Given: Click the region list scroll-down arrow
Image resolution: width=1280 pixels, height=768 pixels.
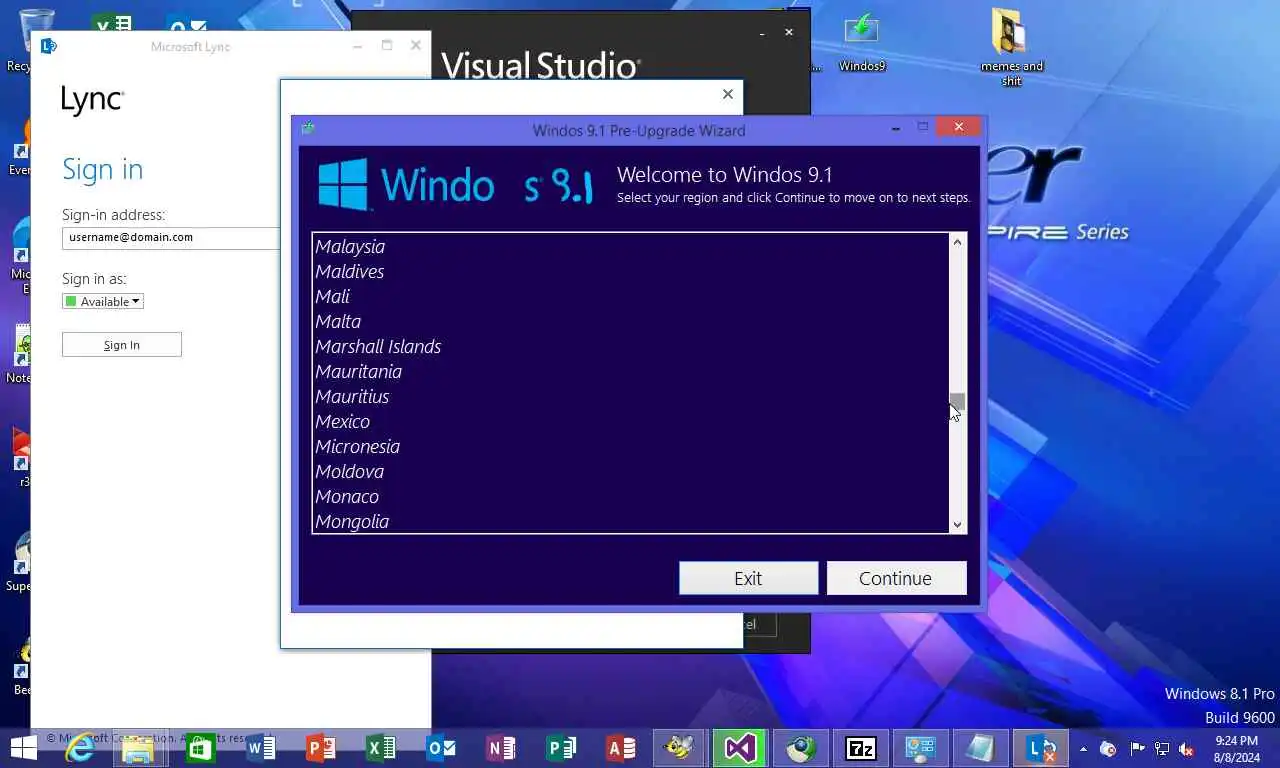Looking at the screenshot, I should click(x=957, y=524).
